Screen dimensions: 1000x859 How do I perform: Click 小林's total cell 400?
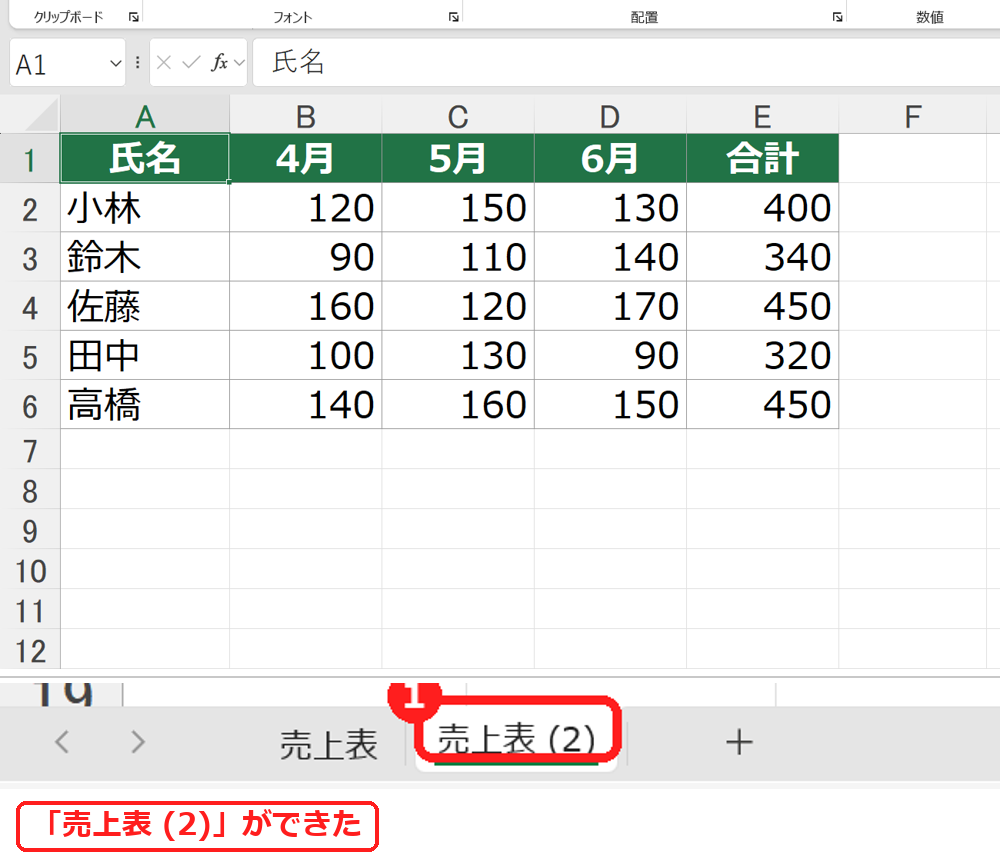click(x=763, y=208)
